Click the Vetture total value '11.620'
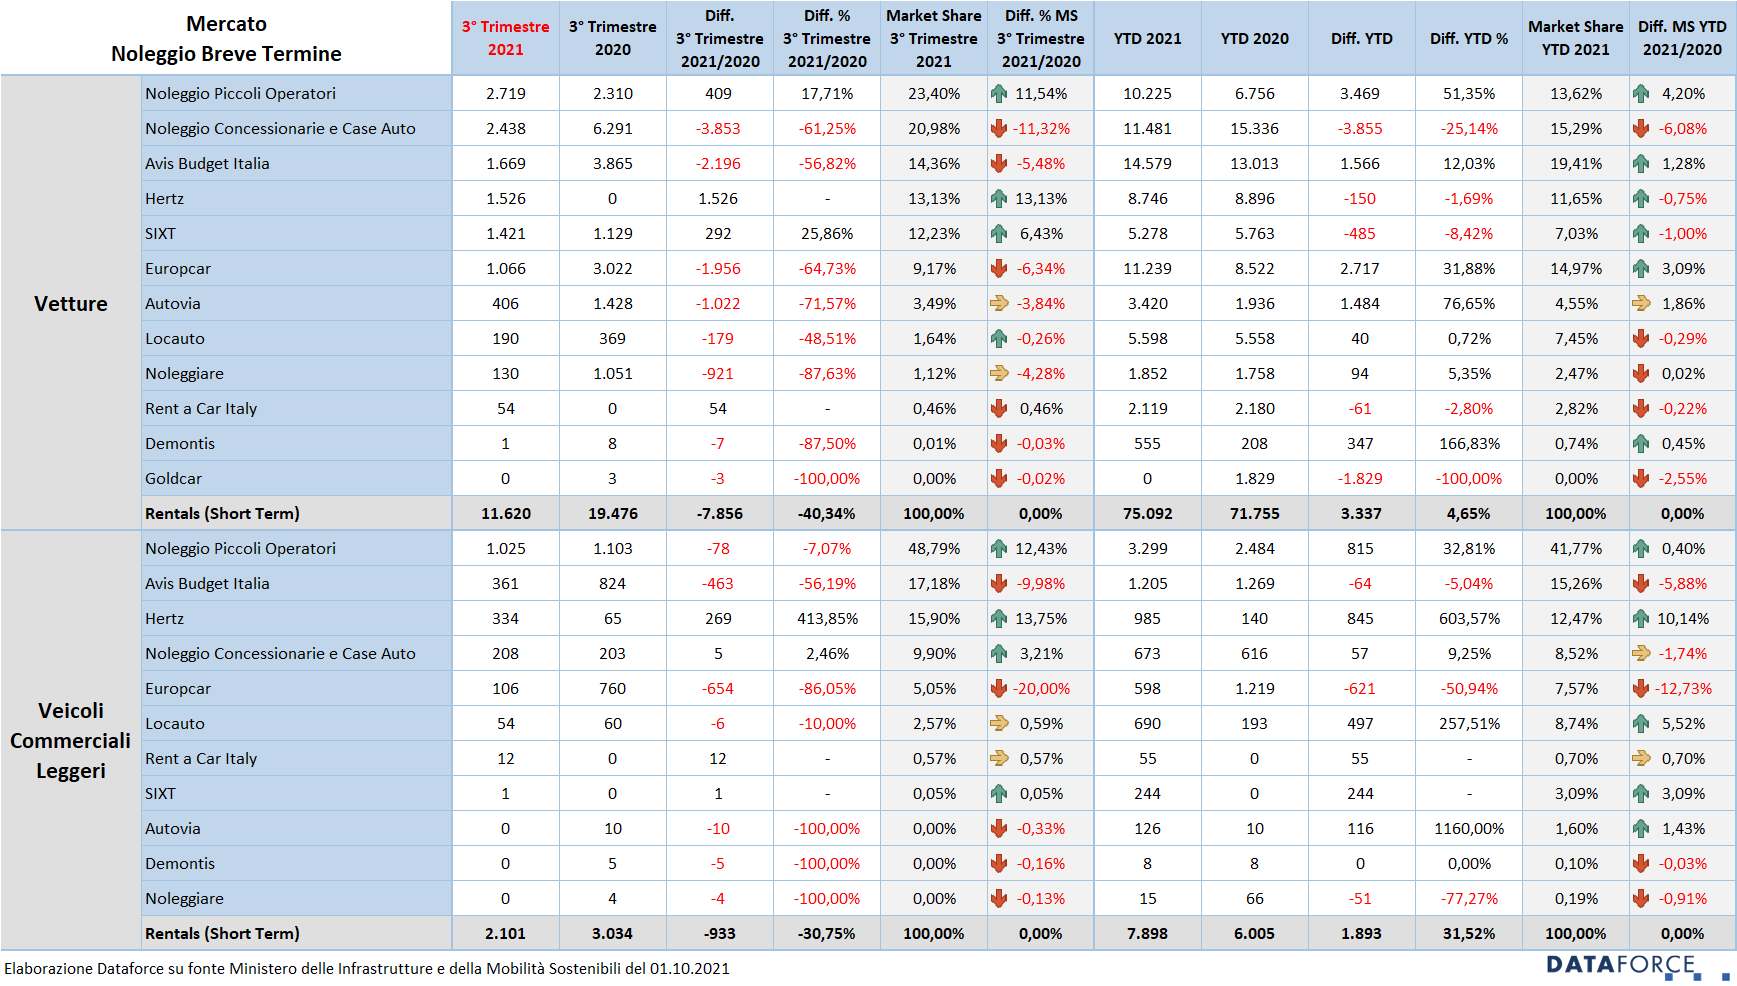The height and width of the screenshot is (986, 1737). pyautogui.click(x=505, y=514)
